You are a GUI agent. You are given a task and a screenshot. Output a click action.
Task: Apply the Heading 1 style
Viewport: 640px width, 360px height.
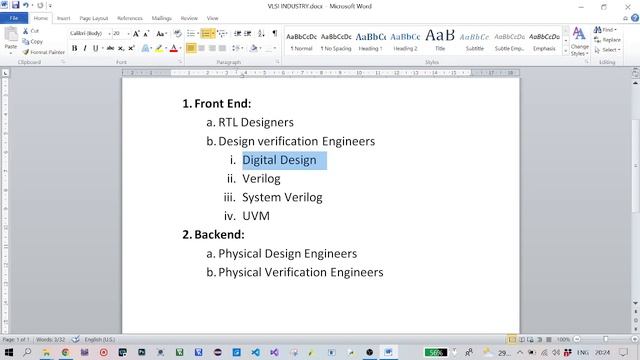(371, 41)
